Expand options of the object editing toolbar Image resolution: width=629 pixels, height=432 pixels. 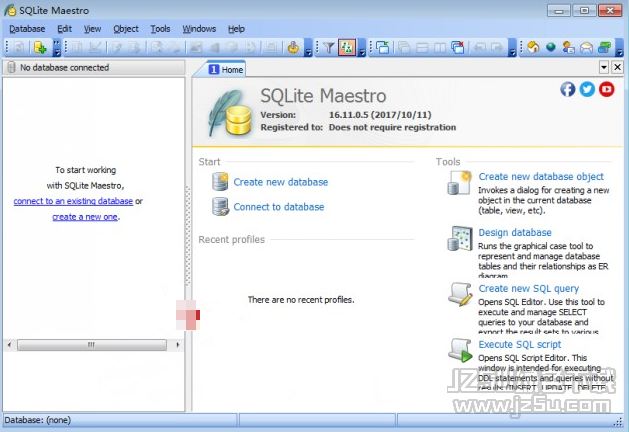[308, 48]
